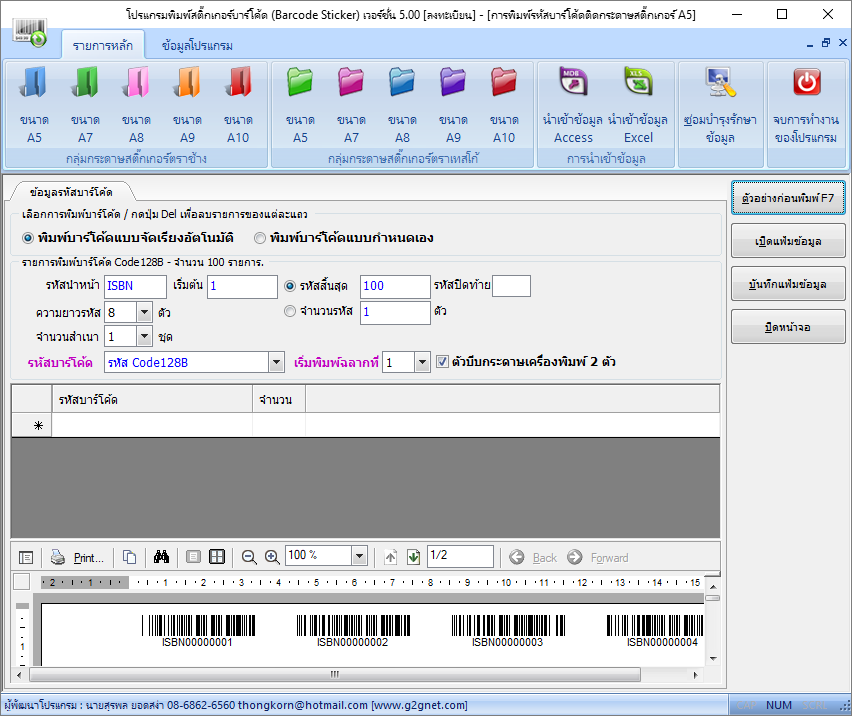Toggle printer paper feeder 2 checkbox
The width and height of the screenshot is (852, 716).
pyautogui.click(x=442, y=362)
